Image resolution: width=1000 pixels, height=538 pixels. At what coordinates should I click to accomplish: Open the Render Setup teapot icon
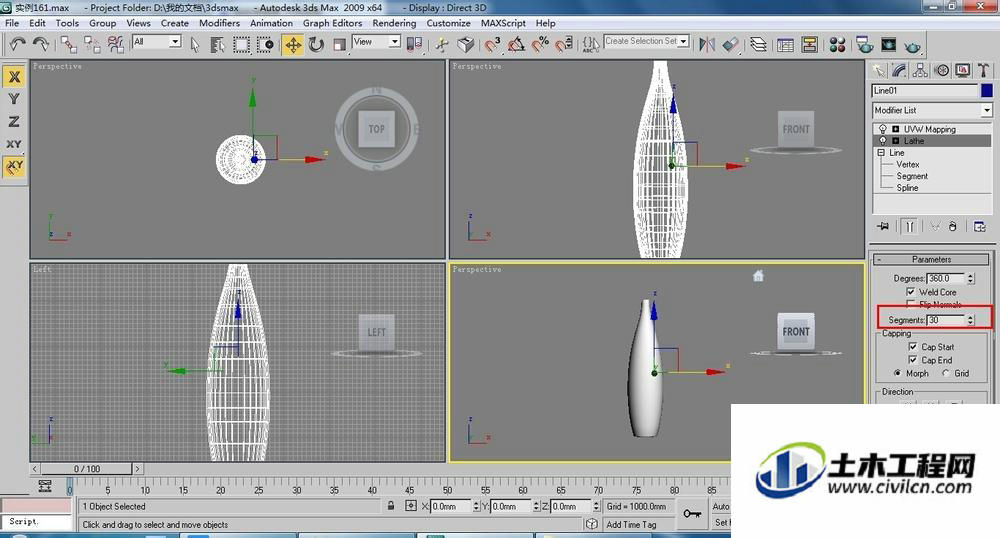pos(865,45)
